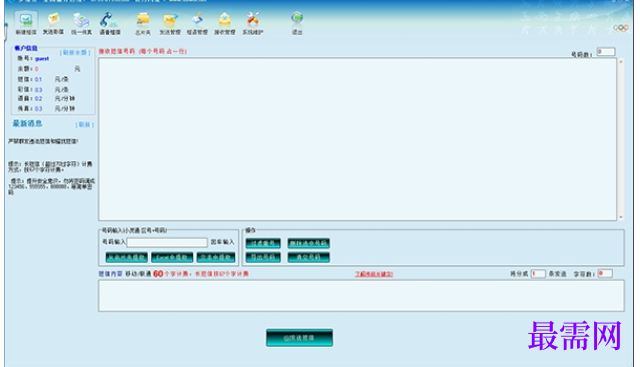Click the filter duplicate numbers (过滤重号) button

point(263,243)
